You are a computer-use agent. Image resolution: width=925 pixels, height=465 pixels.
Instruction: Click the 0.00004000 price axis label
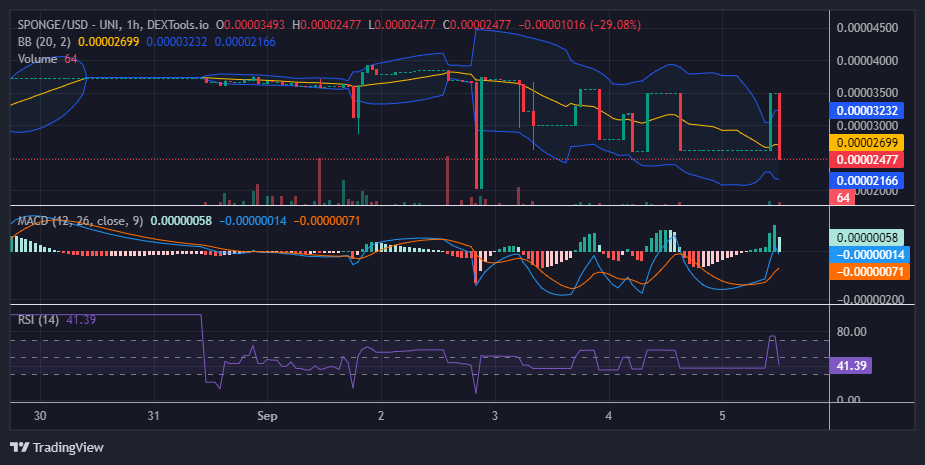867,61
